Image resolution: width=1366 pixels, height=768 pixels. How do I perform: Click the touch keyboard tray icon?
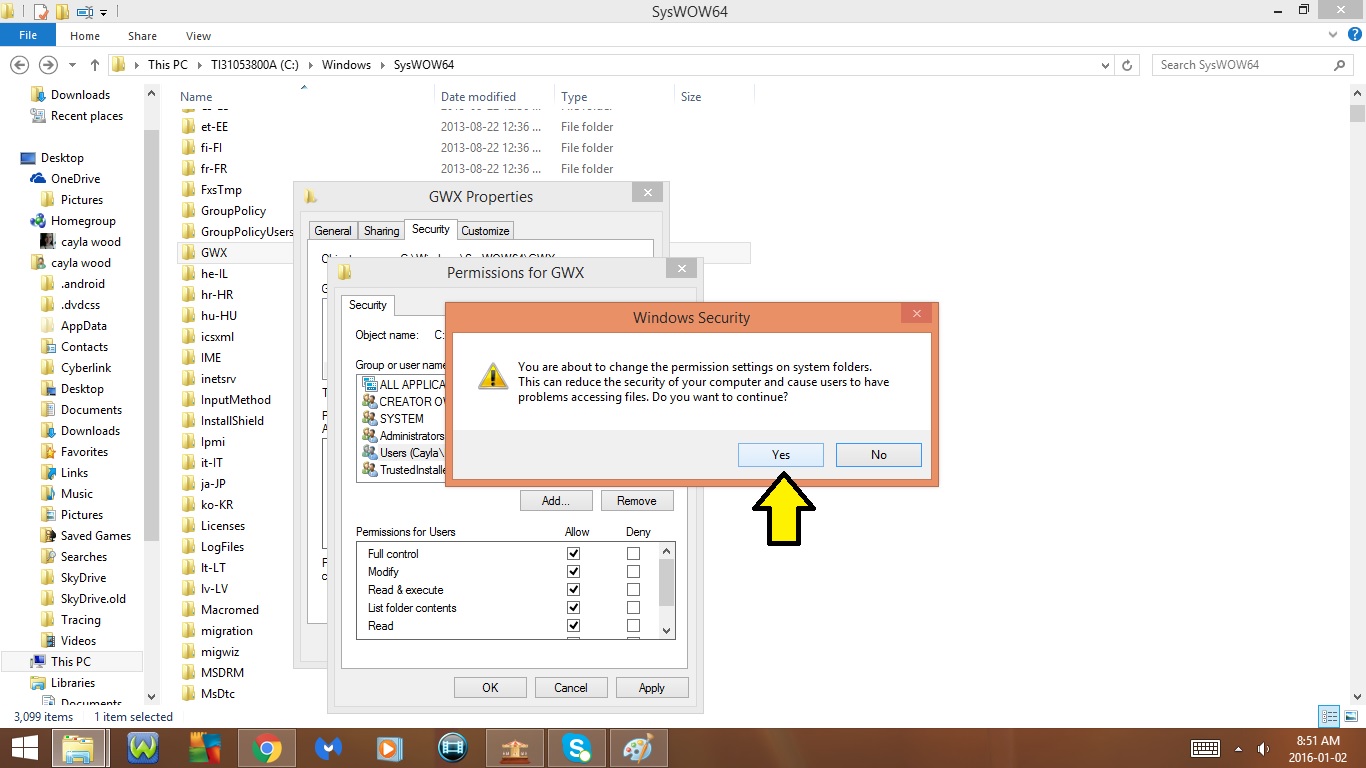point(1205,748)
